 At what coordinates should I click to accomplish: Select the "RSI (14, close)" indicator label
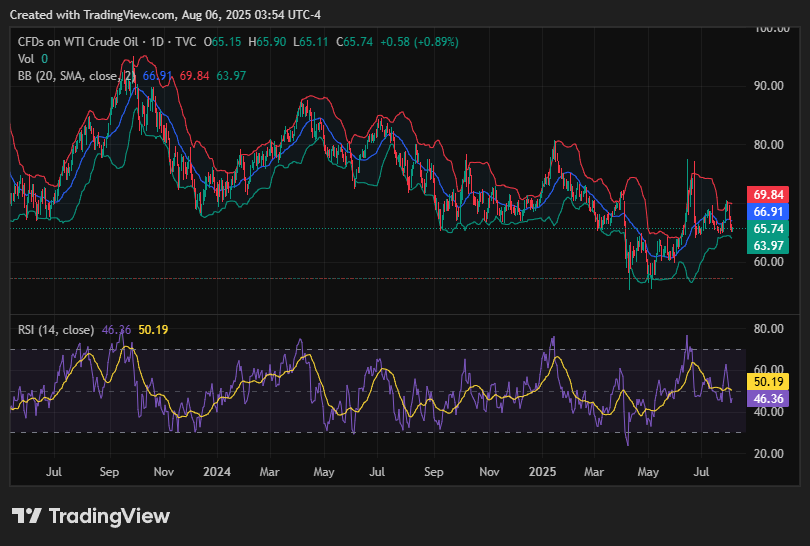(x=56, y=330)
